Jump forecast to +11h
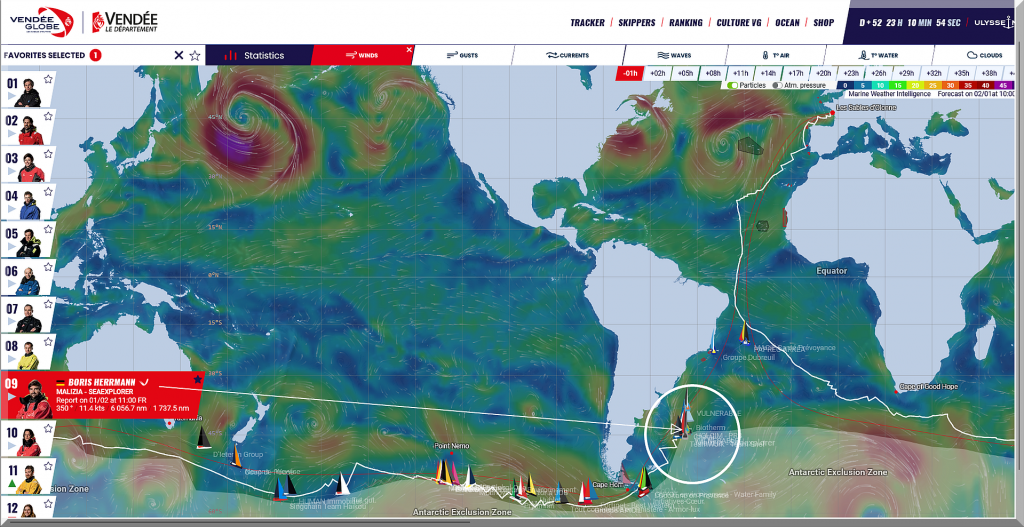 (740, 73)
